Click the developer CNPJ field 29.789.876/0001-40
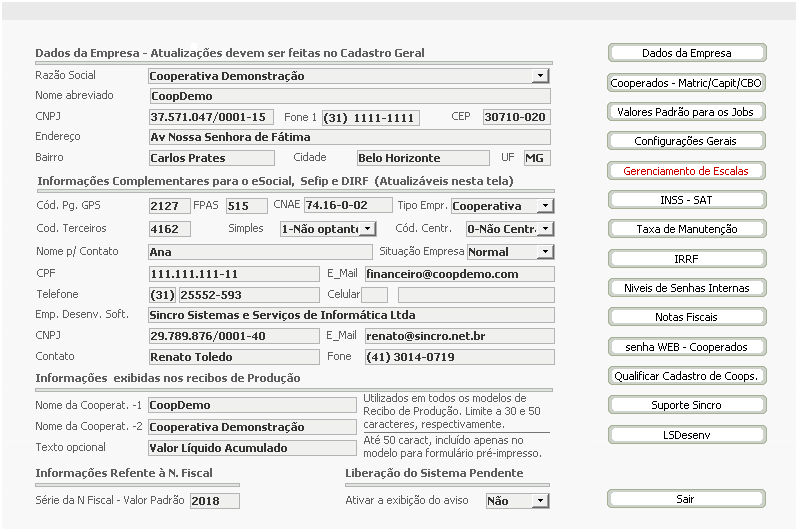The image size is (798, 532). [x=235, y=336]
